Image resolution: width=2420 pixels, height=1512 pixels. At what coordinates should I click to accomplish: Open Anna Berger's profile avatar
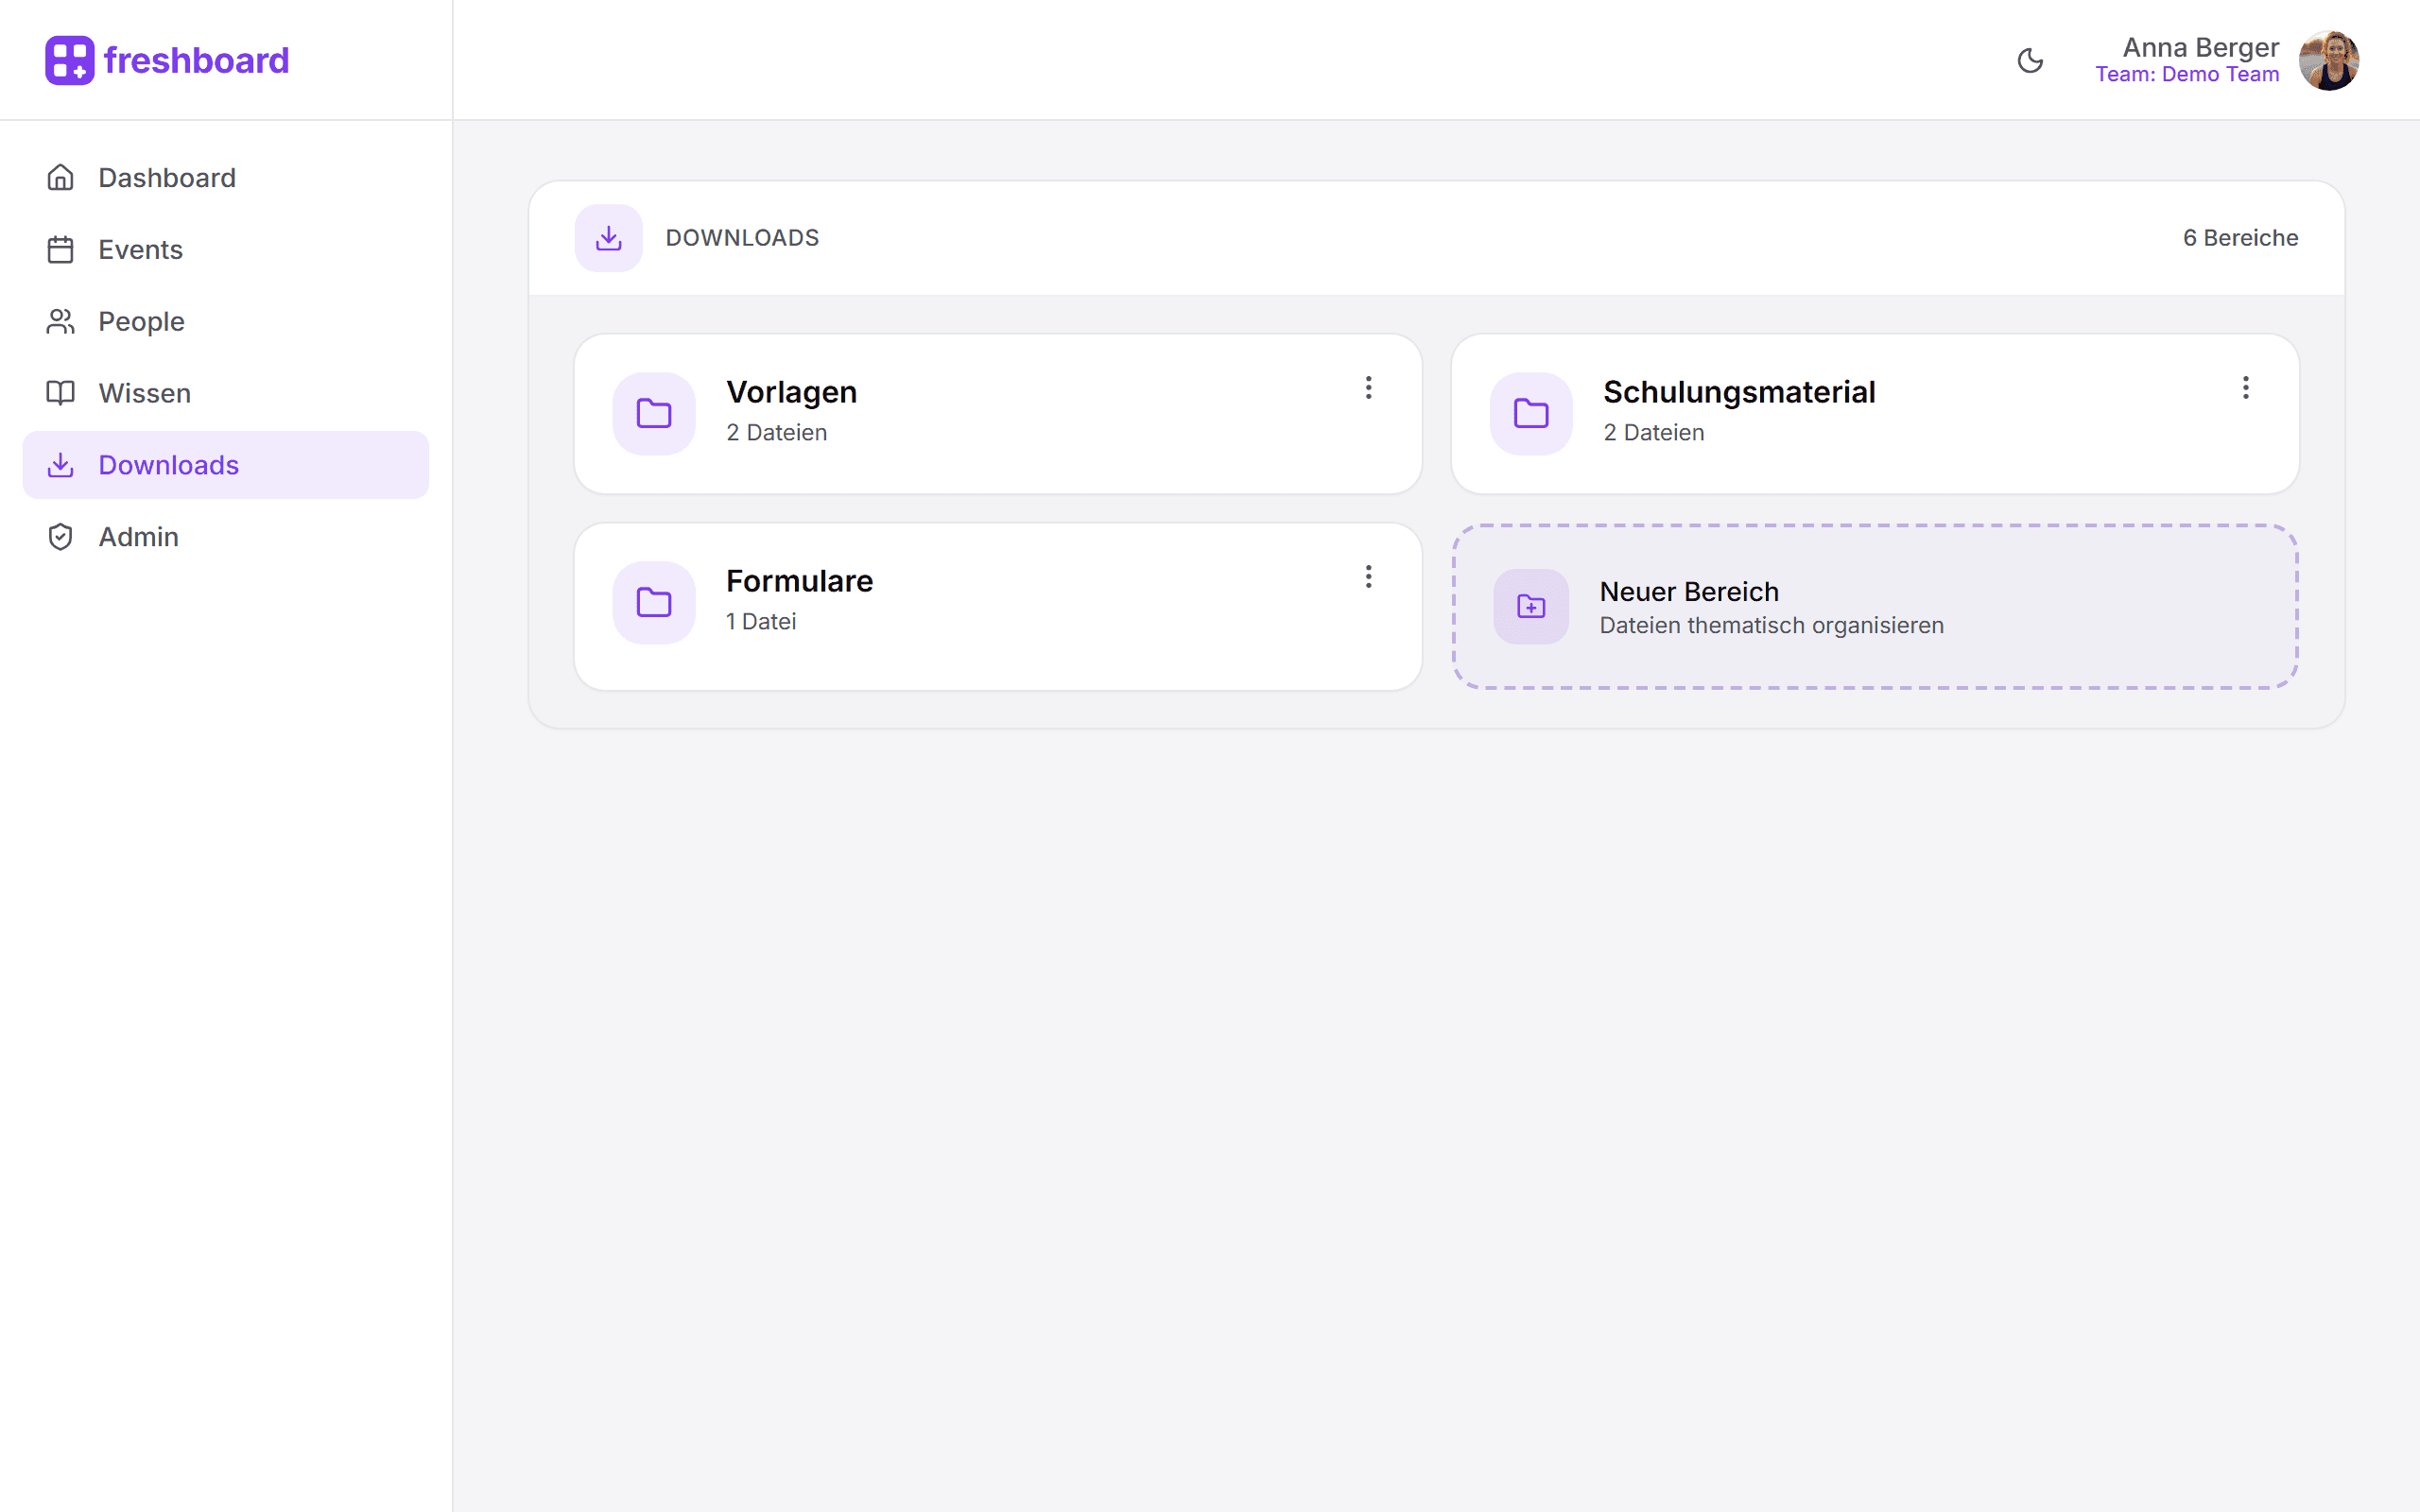click(2329, 60)
